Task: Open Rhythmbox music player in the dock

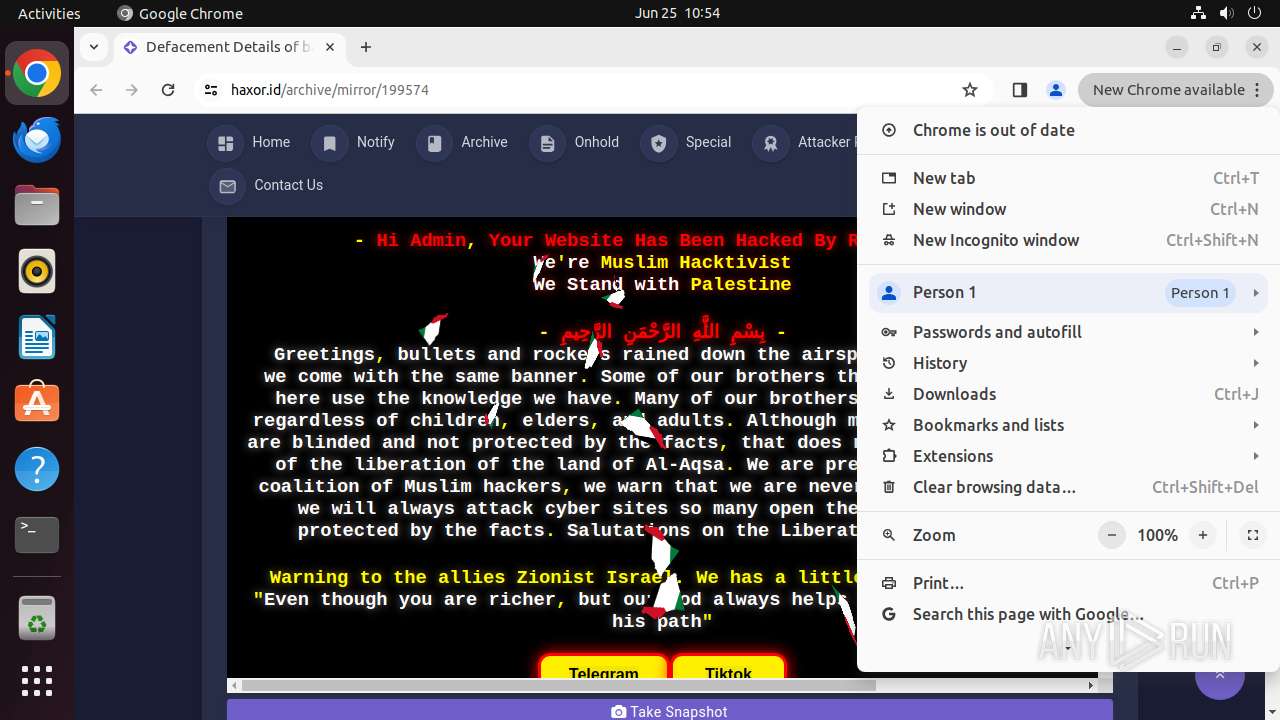Action: pos(37,271)
